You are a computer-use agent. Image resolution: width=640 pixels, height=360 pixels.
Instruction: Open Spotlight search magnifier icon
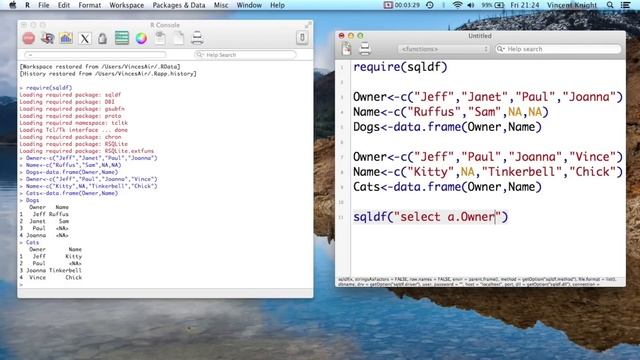[x=610, y=5]
